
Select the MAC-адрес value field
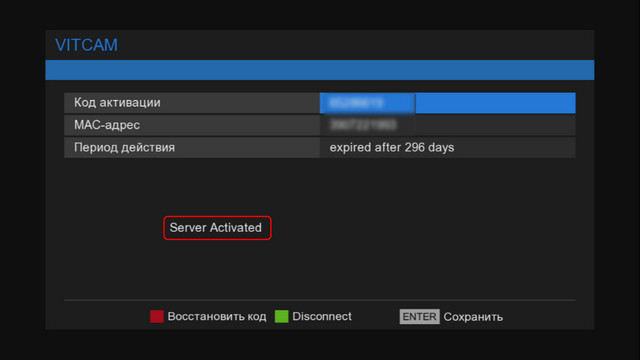click(448, 125)
